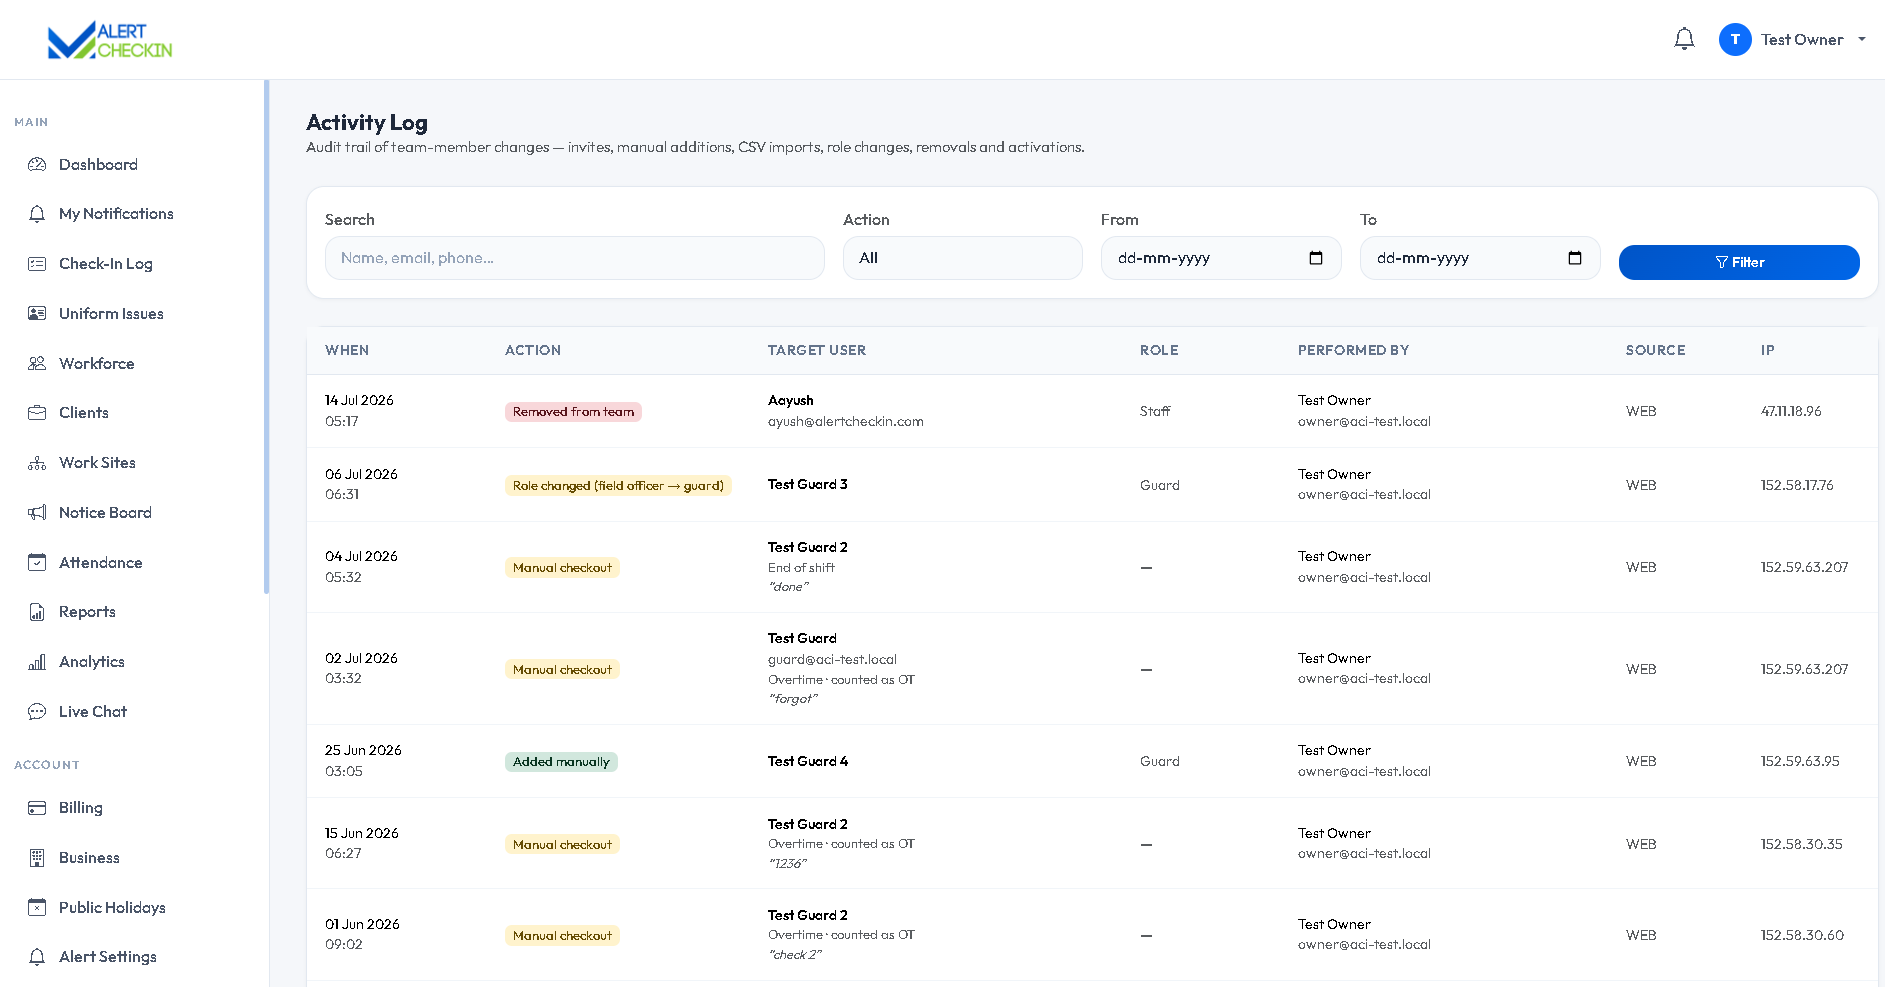
Task: Open Dashboard from the sidebar
Action: click(x=98, y=164)
